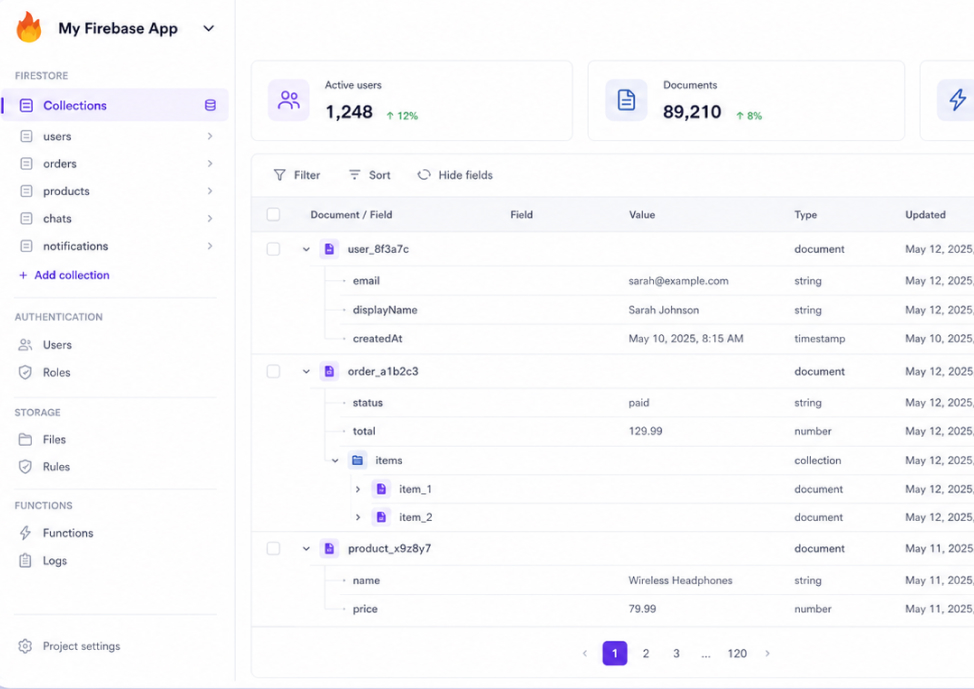Sort by the Updated column header
Viewport: 974px width, 689px height.
coord(925,214)
